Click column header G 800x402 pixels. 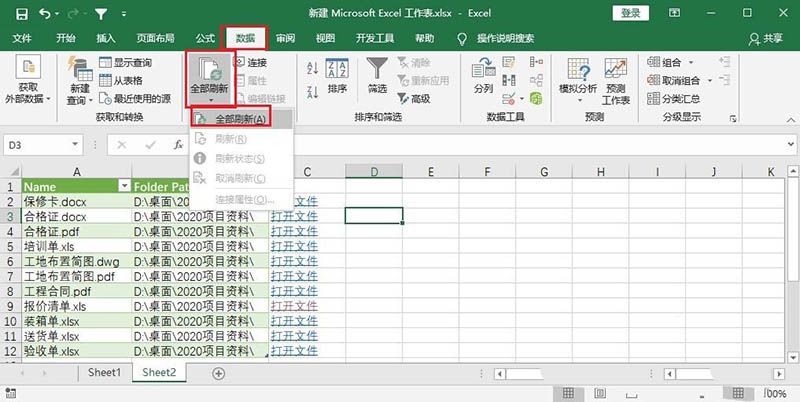545,172
